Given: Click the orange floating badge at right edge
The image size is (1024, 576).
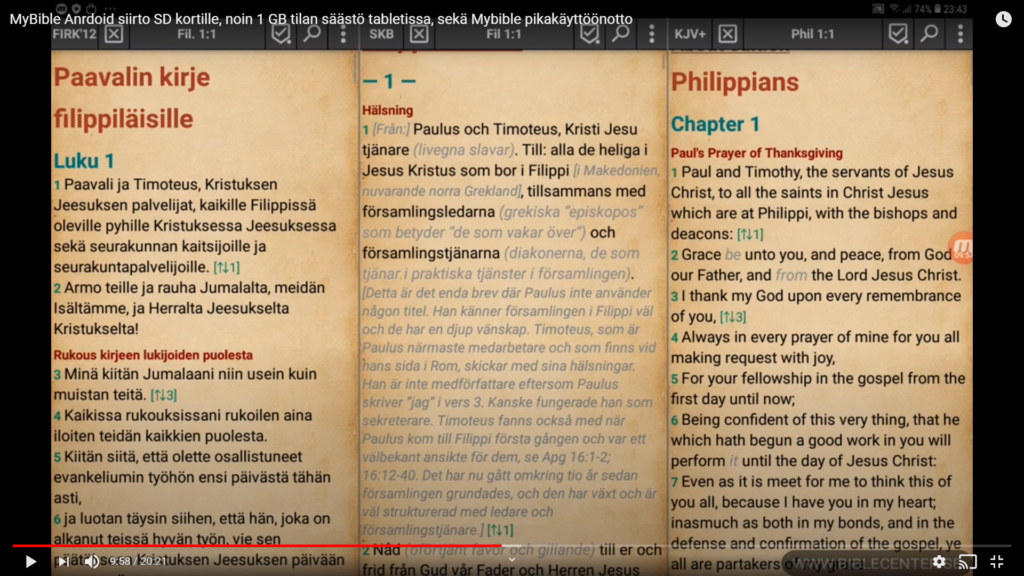Looking at the screenshot, I should (961, 248).
